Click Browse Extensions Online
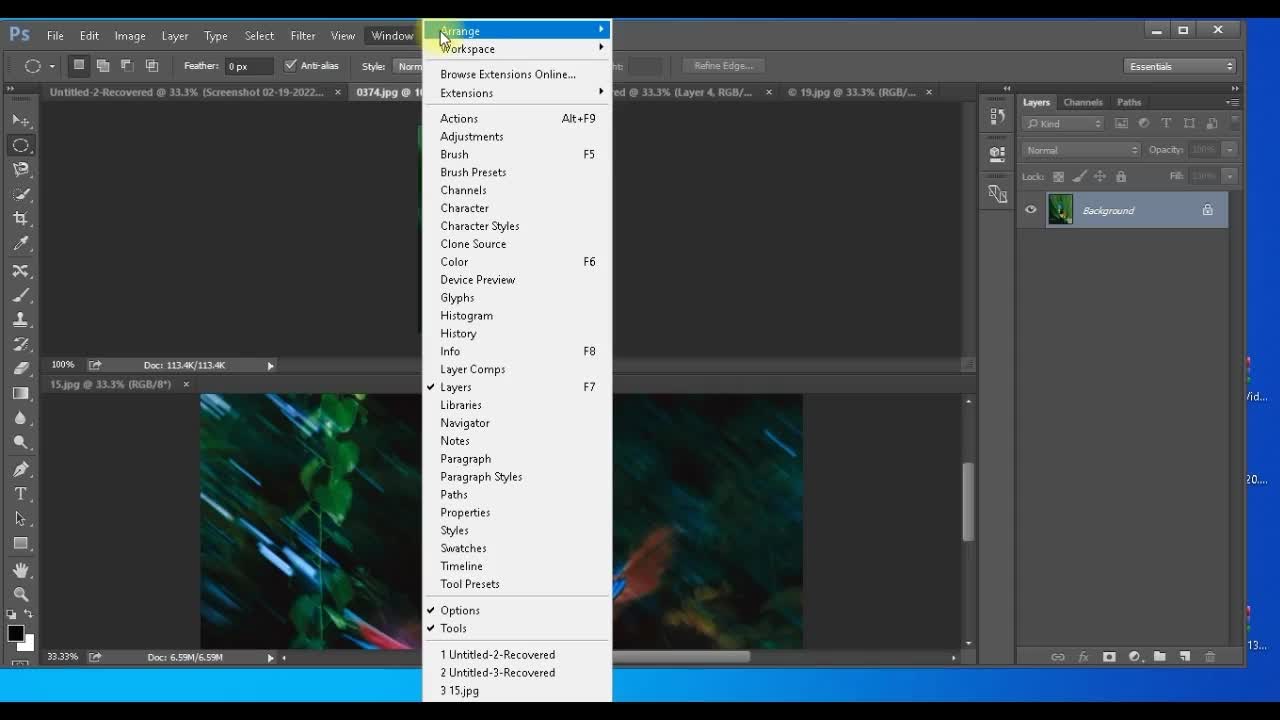This screenshot has width=1280, height=720. 508,75
